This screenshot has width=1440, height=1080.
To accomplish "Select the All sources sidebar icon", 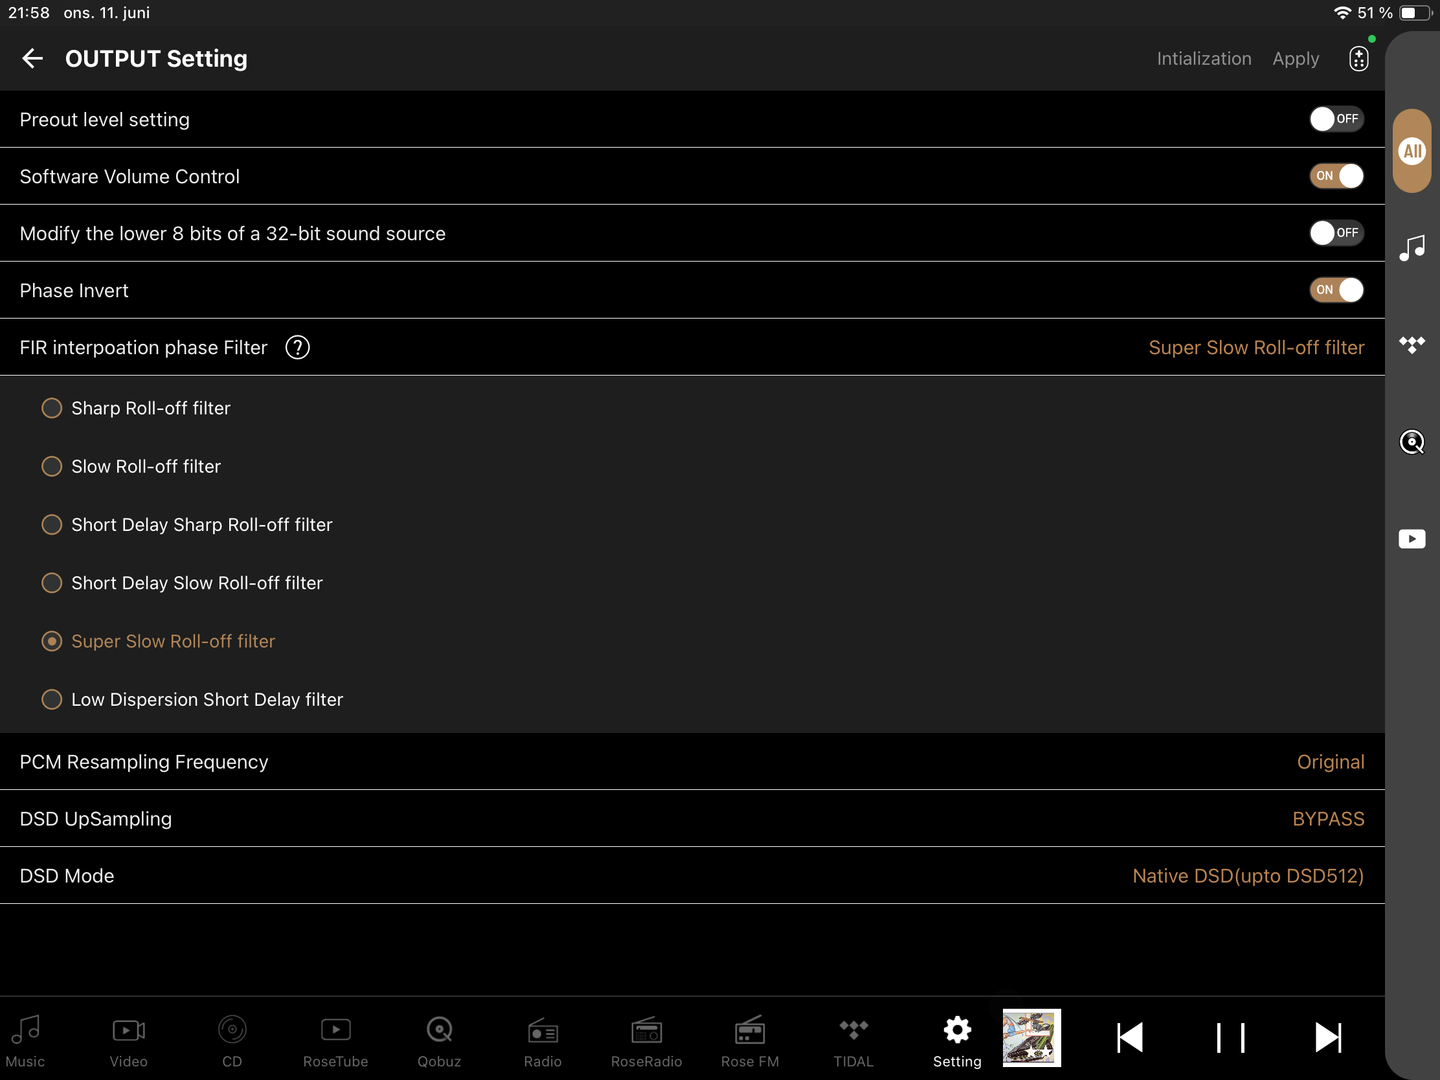I will 1412,151.
